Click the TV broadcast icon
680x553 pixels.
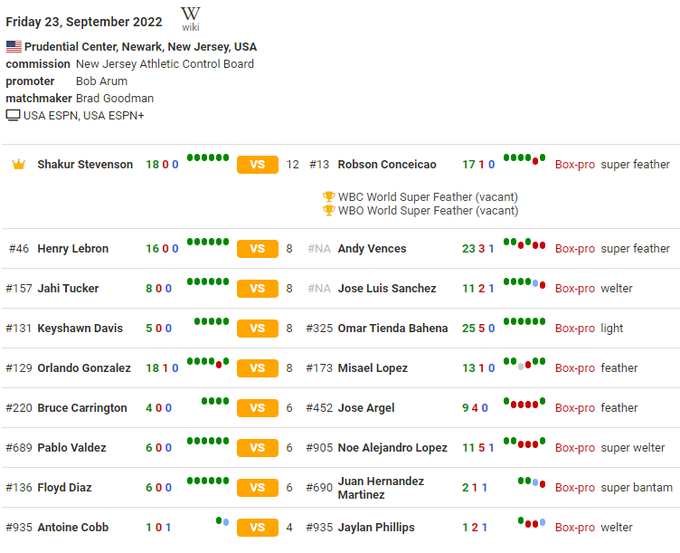[13, 115]
